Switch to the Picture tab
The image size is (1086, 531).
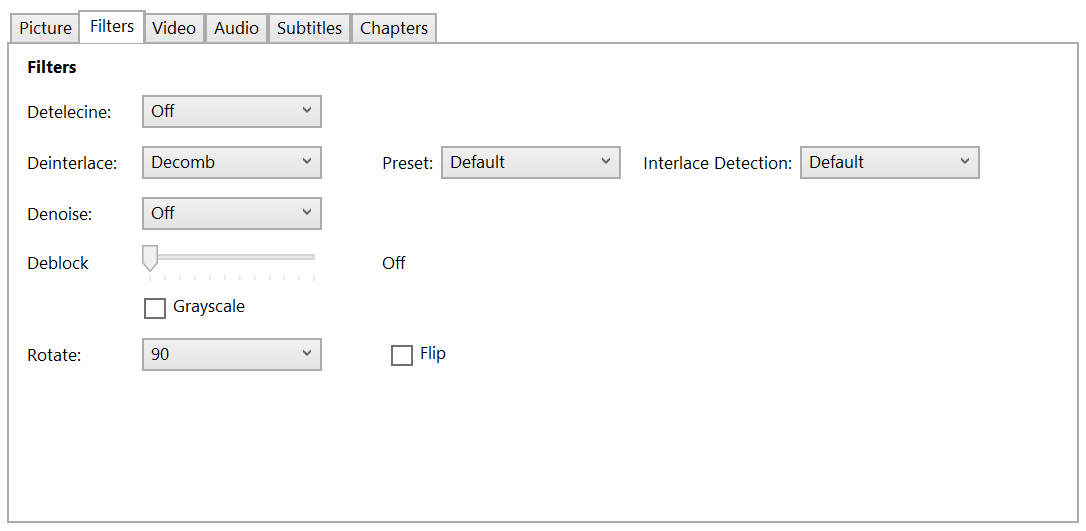click(46, 28)
